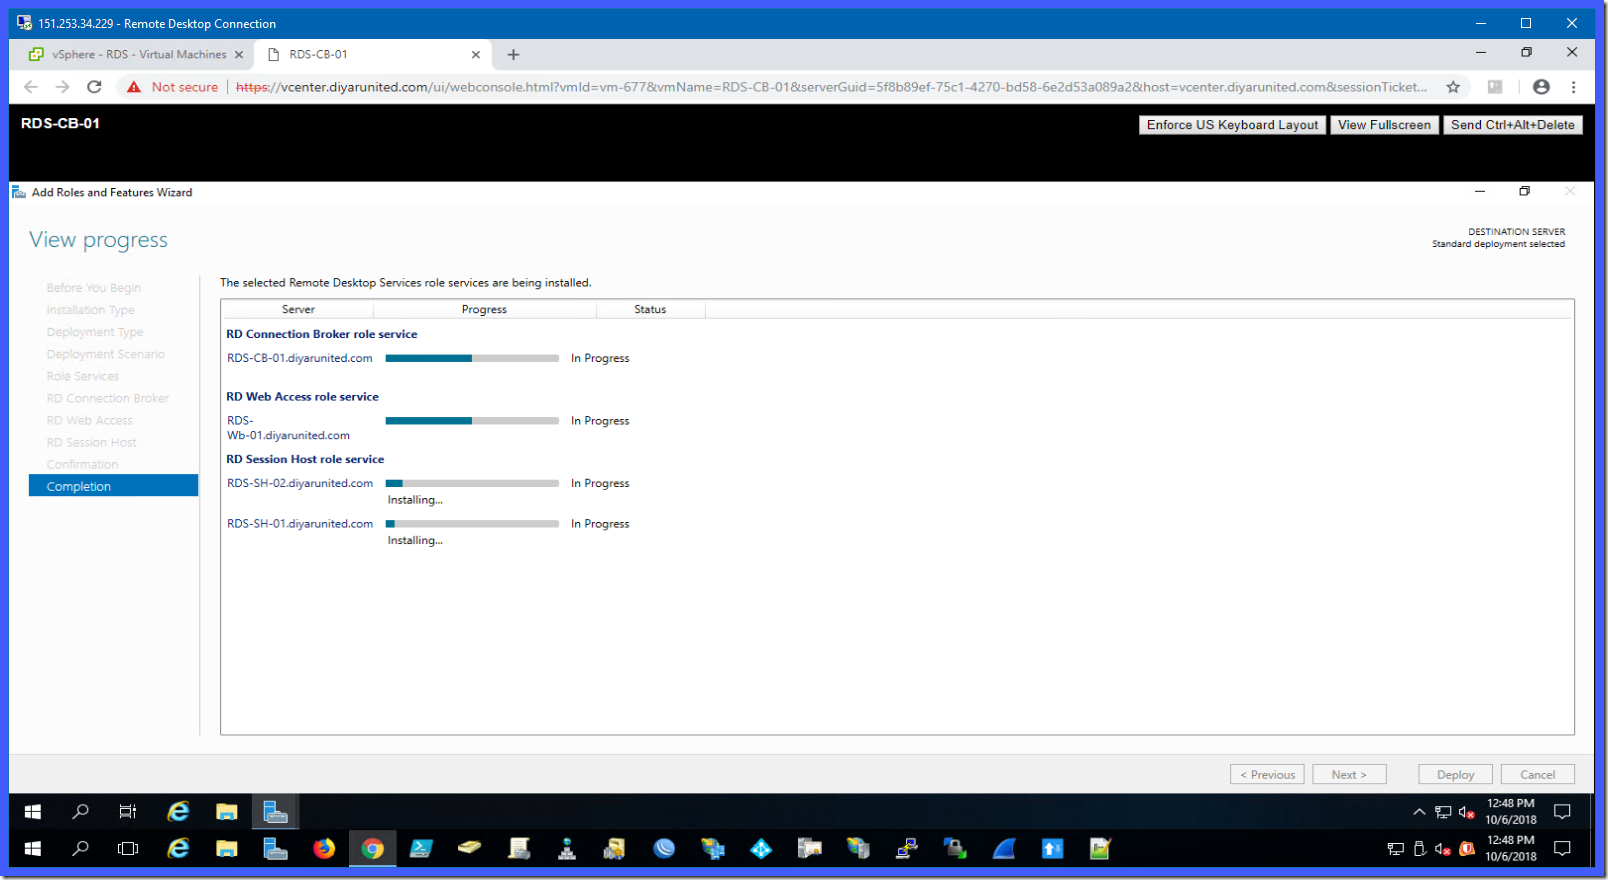Viewport: 1608px width, 880px height.
Task: Open a new browser tab
Action: [513, 55]
